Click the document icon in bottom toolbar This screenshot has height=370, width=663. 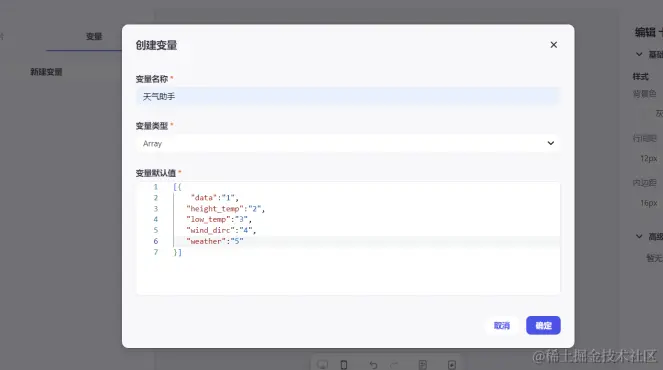(422, 365)
